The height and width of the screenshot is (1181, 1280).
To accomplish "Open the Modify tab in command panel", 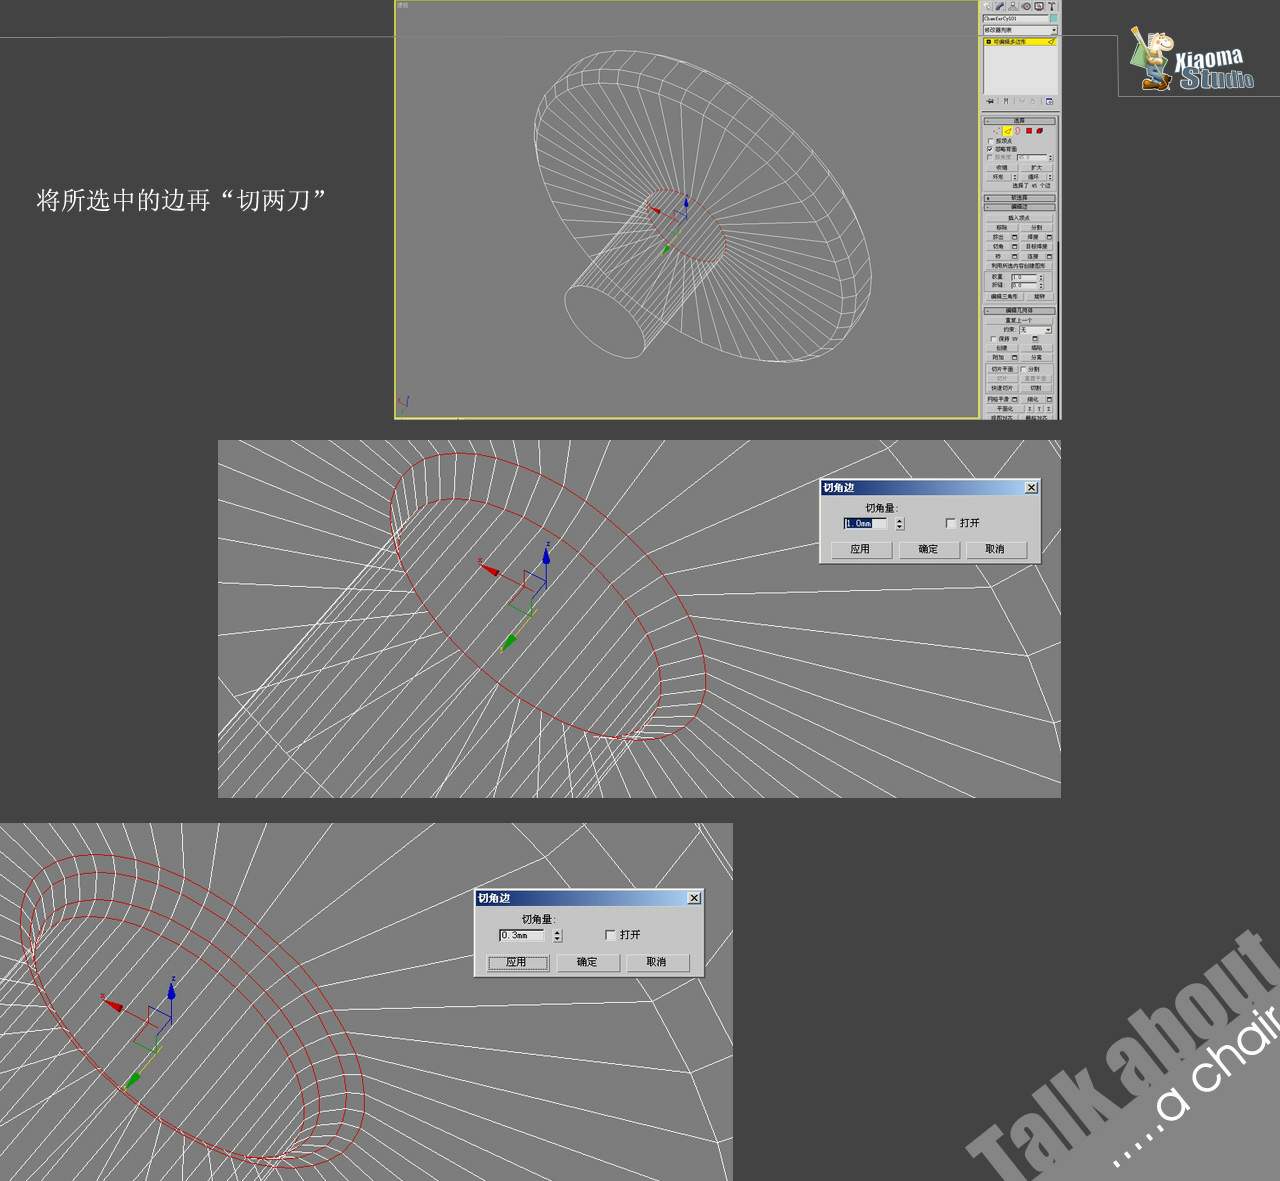I will click(x=999, y=6).
